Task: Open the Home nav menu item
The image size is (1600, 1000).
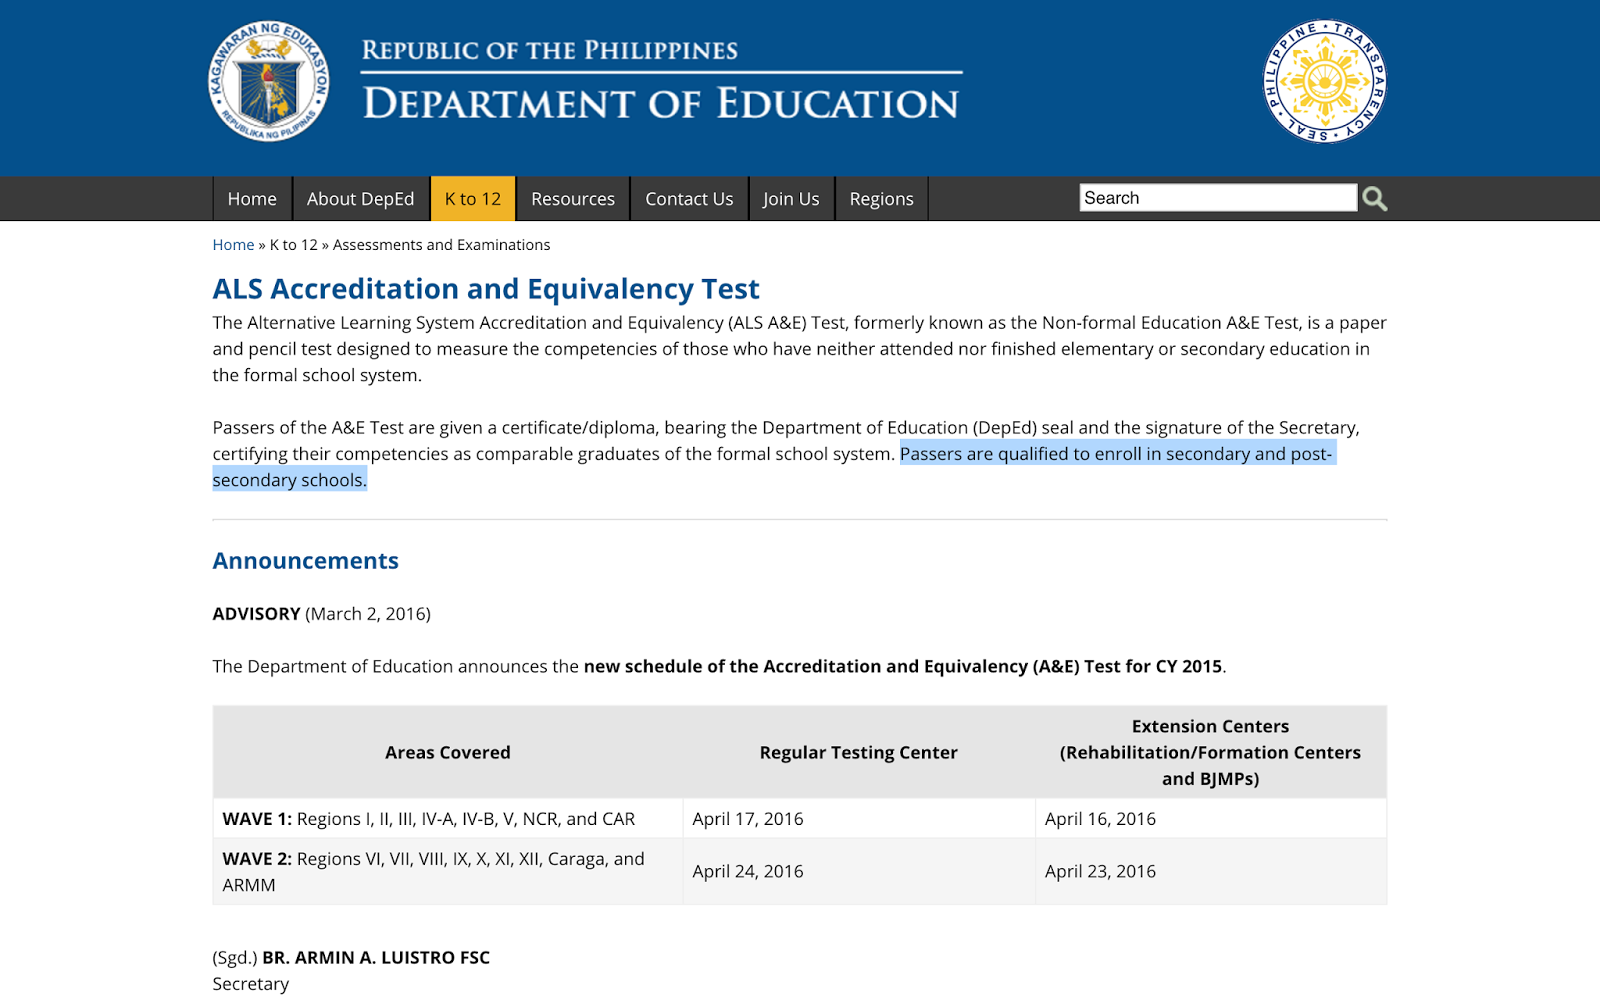Action: coord(252,199)
